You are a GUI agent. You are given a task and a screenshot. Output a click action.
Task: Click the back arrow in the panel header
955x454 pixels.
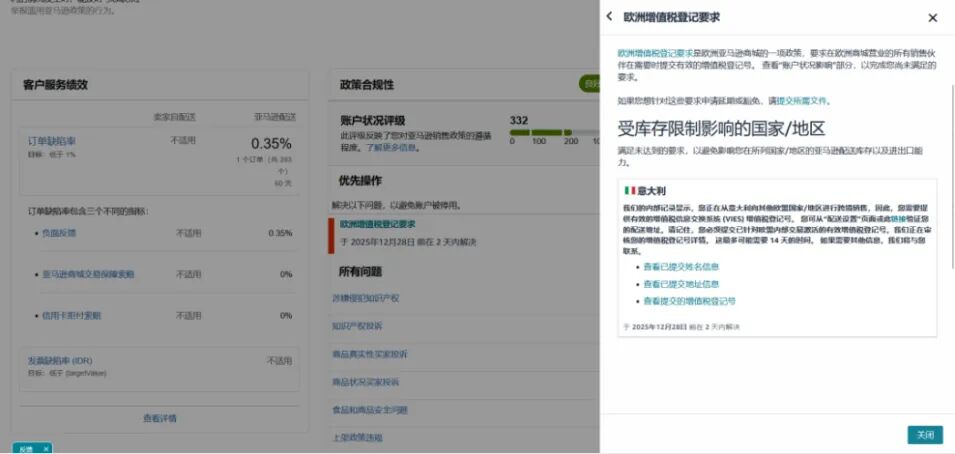click(610, 17)
